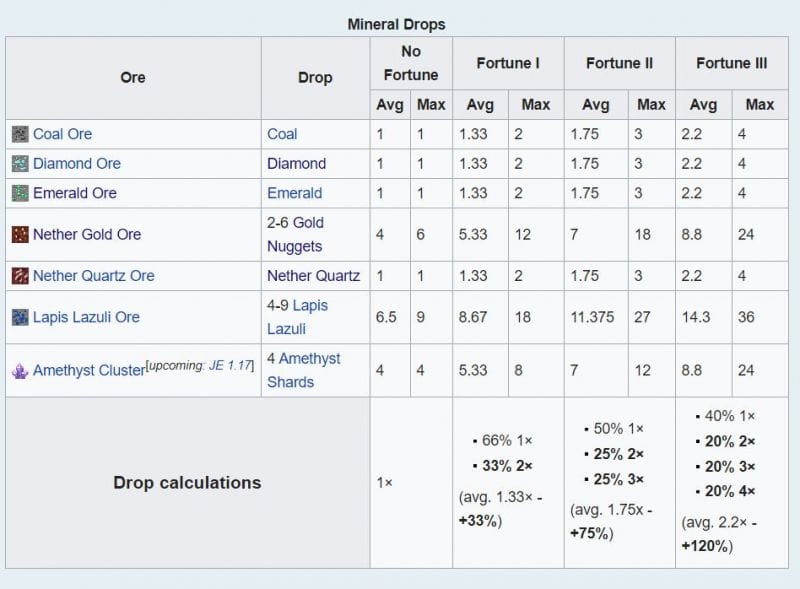Click the Lapis Lazuli Ore icon
Viewport: 800px width, 589px height.
pos(20,317)
